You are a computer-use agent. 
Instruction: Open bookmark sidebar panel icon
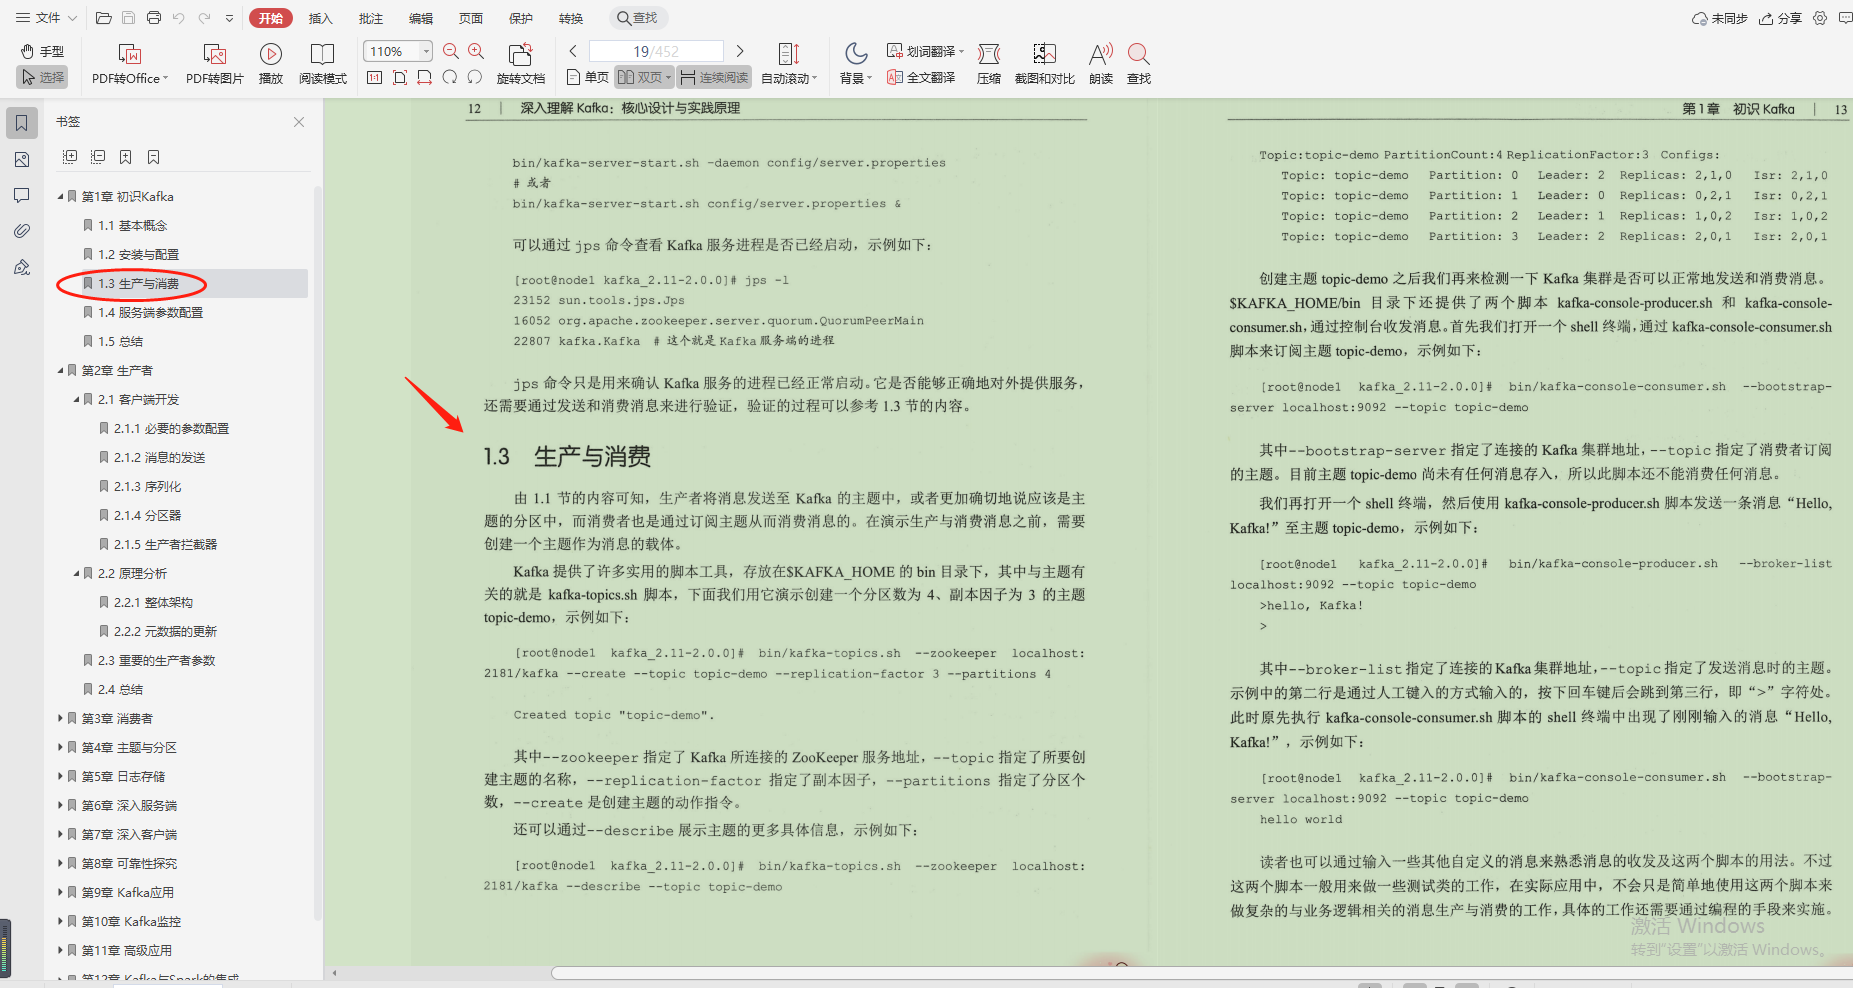(22, 123)
